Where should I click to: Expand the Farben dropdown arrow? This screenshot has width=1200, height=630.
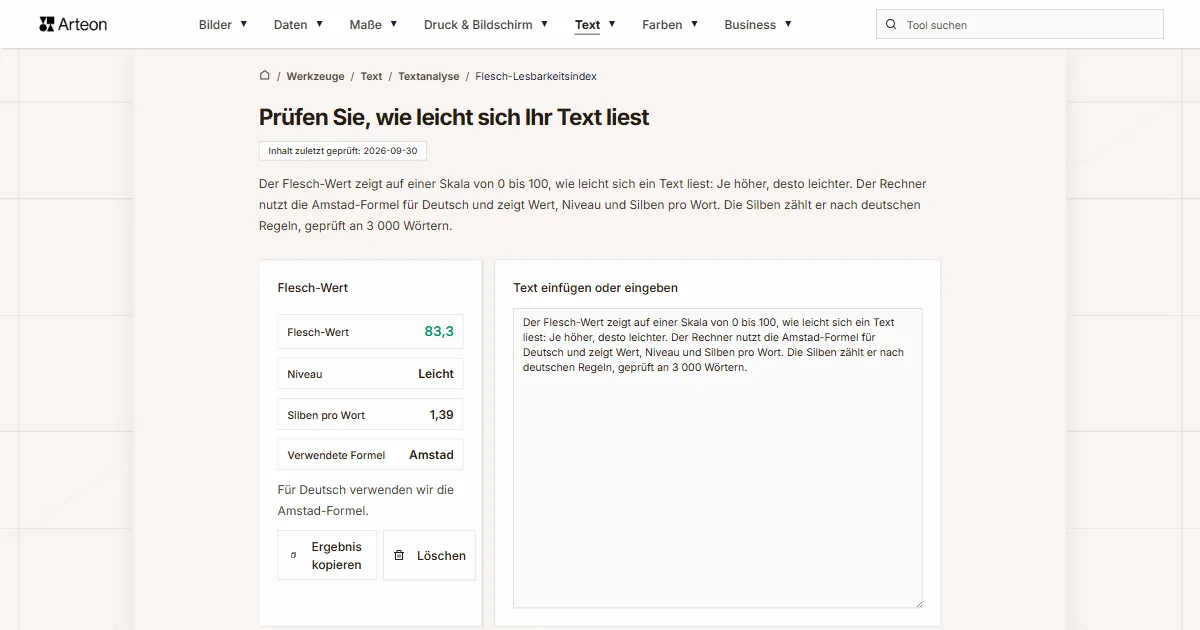[x=694, y=24]
